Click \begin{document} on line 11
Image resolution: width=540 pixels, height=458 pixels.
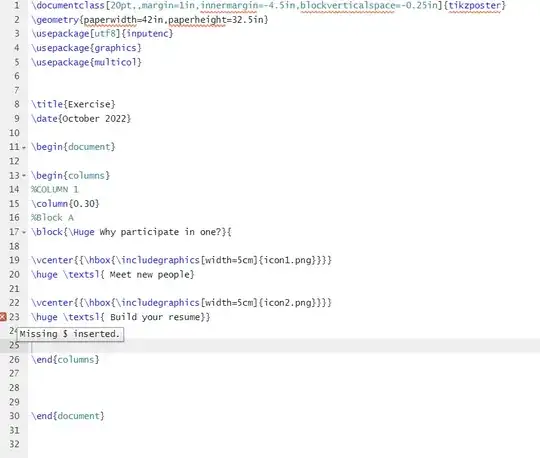coord(73,147)
